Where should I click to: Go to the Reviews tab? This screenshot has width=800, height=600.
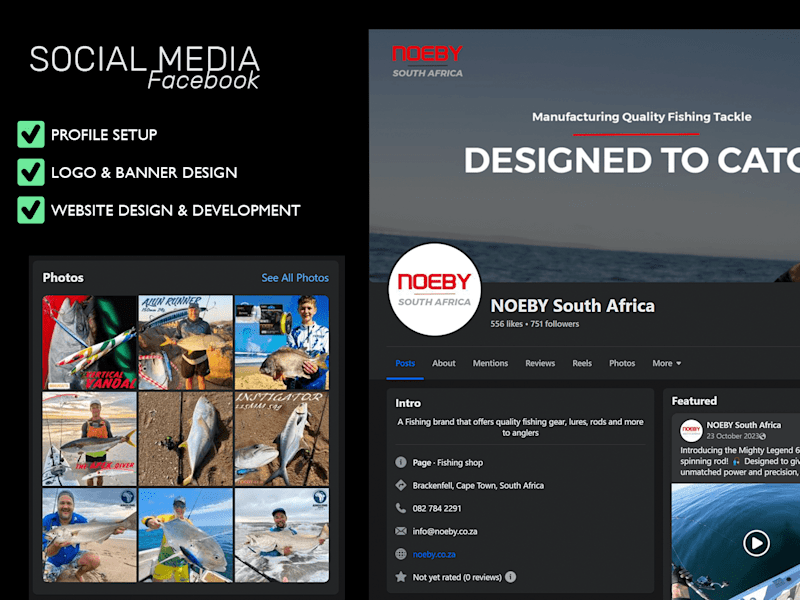coord(540,363)
